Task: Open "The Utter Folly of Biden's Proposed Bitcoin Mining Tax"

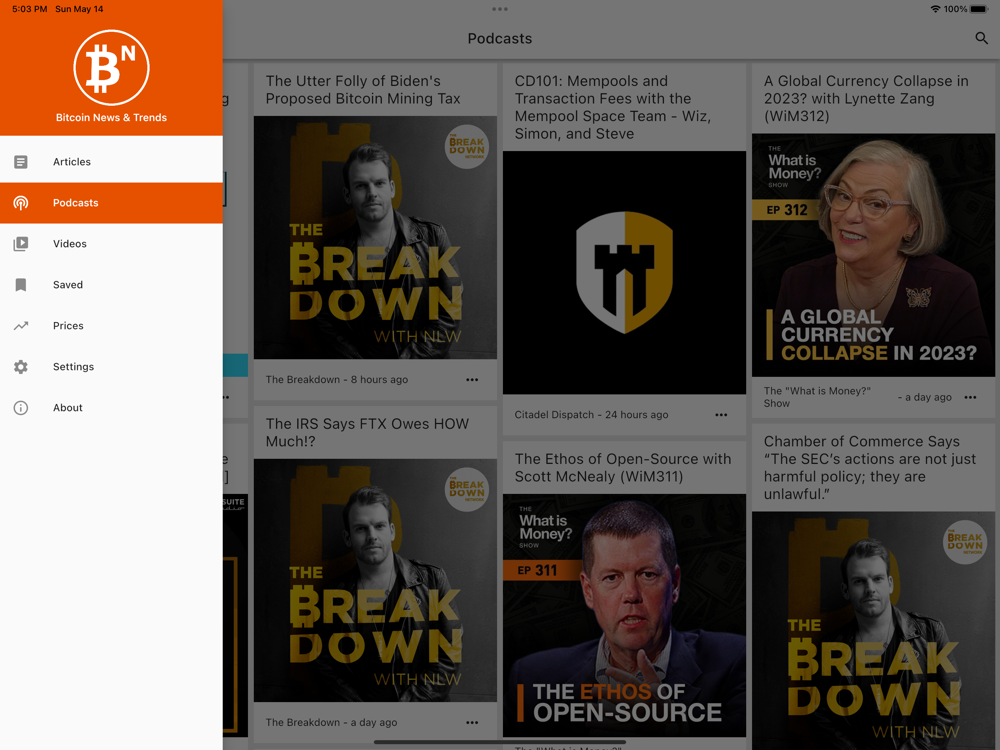Action: 363,90
